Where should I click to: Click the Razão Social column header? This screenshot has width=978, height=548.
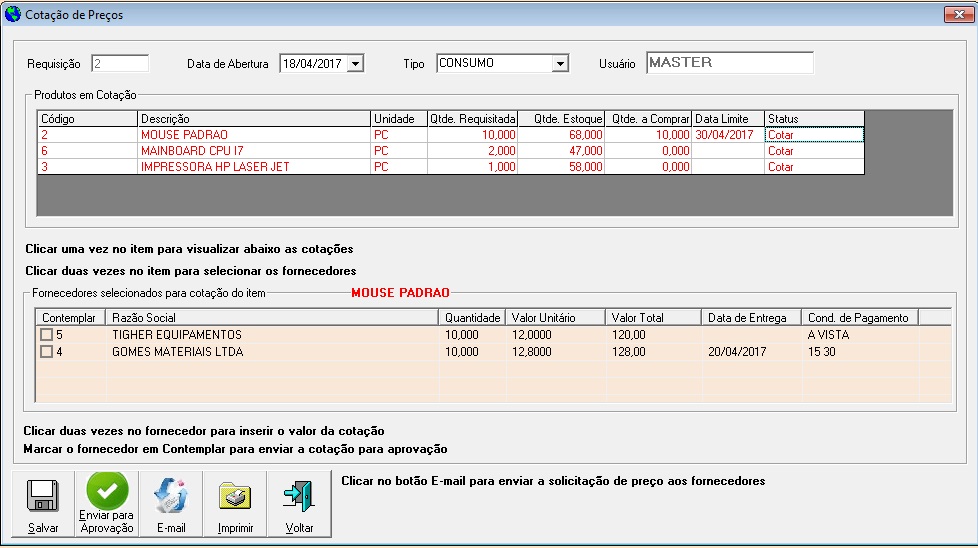273,318
